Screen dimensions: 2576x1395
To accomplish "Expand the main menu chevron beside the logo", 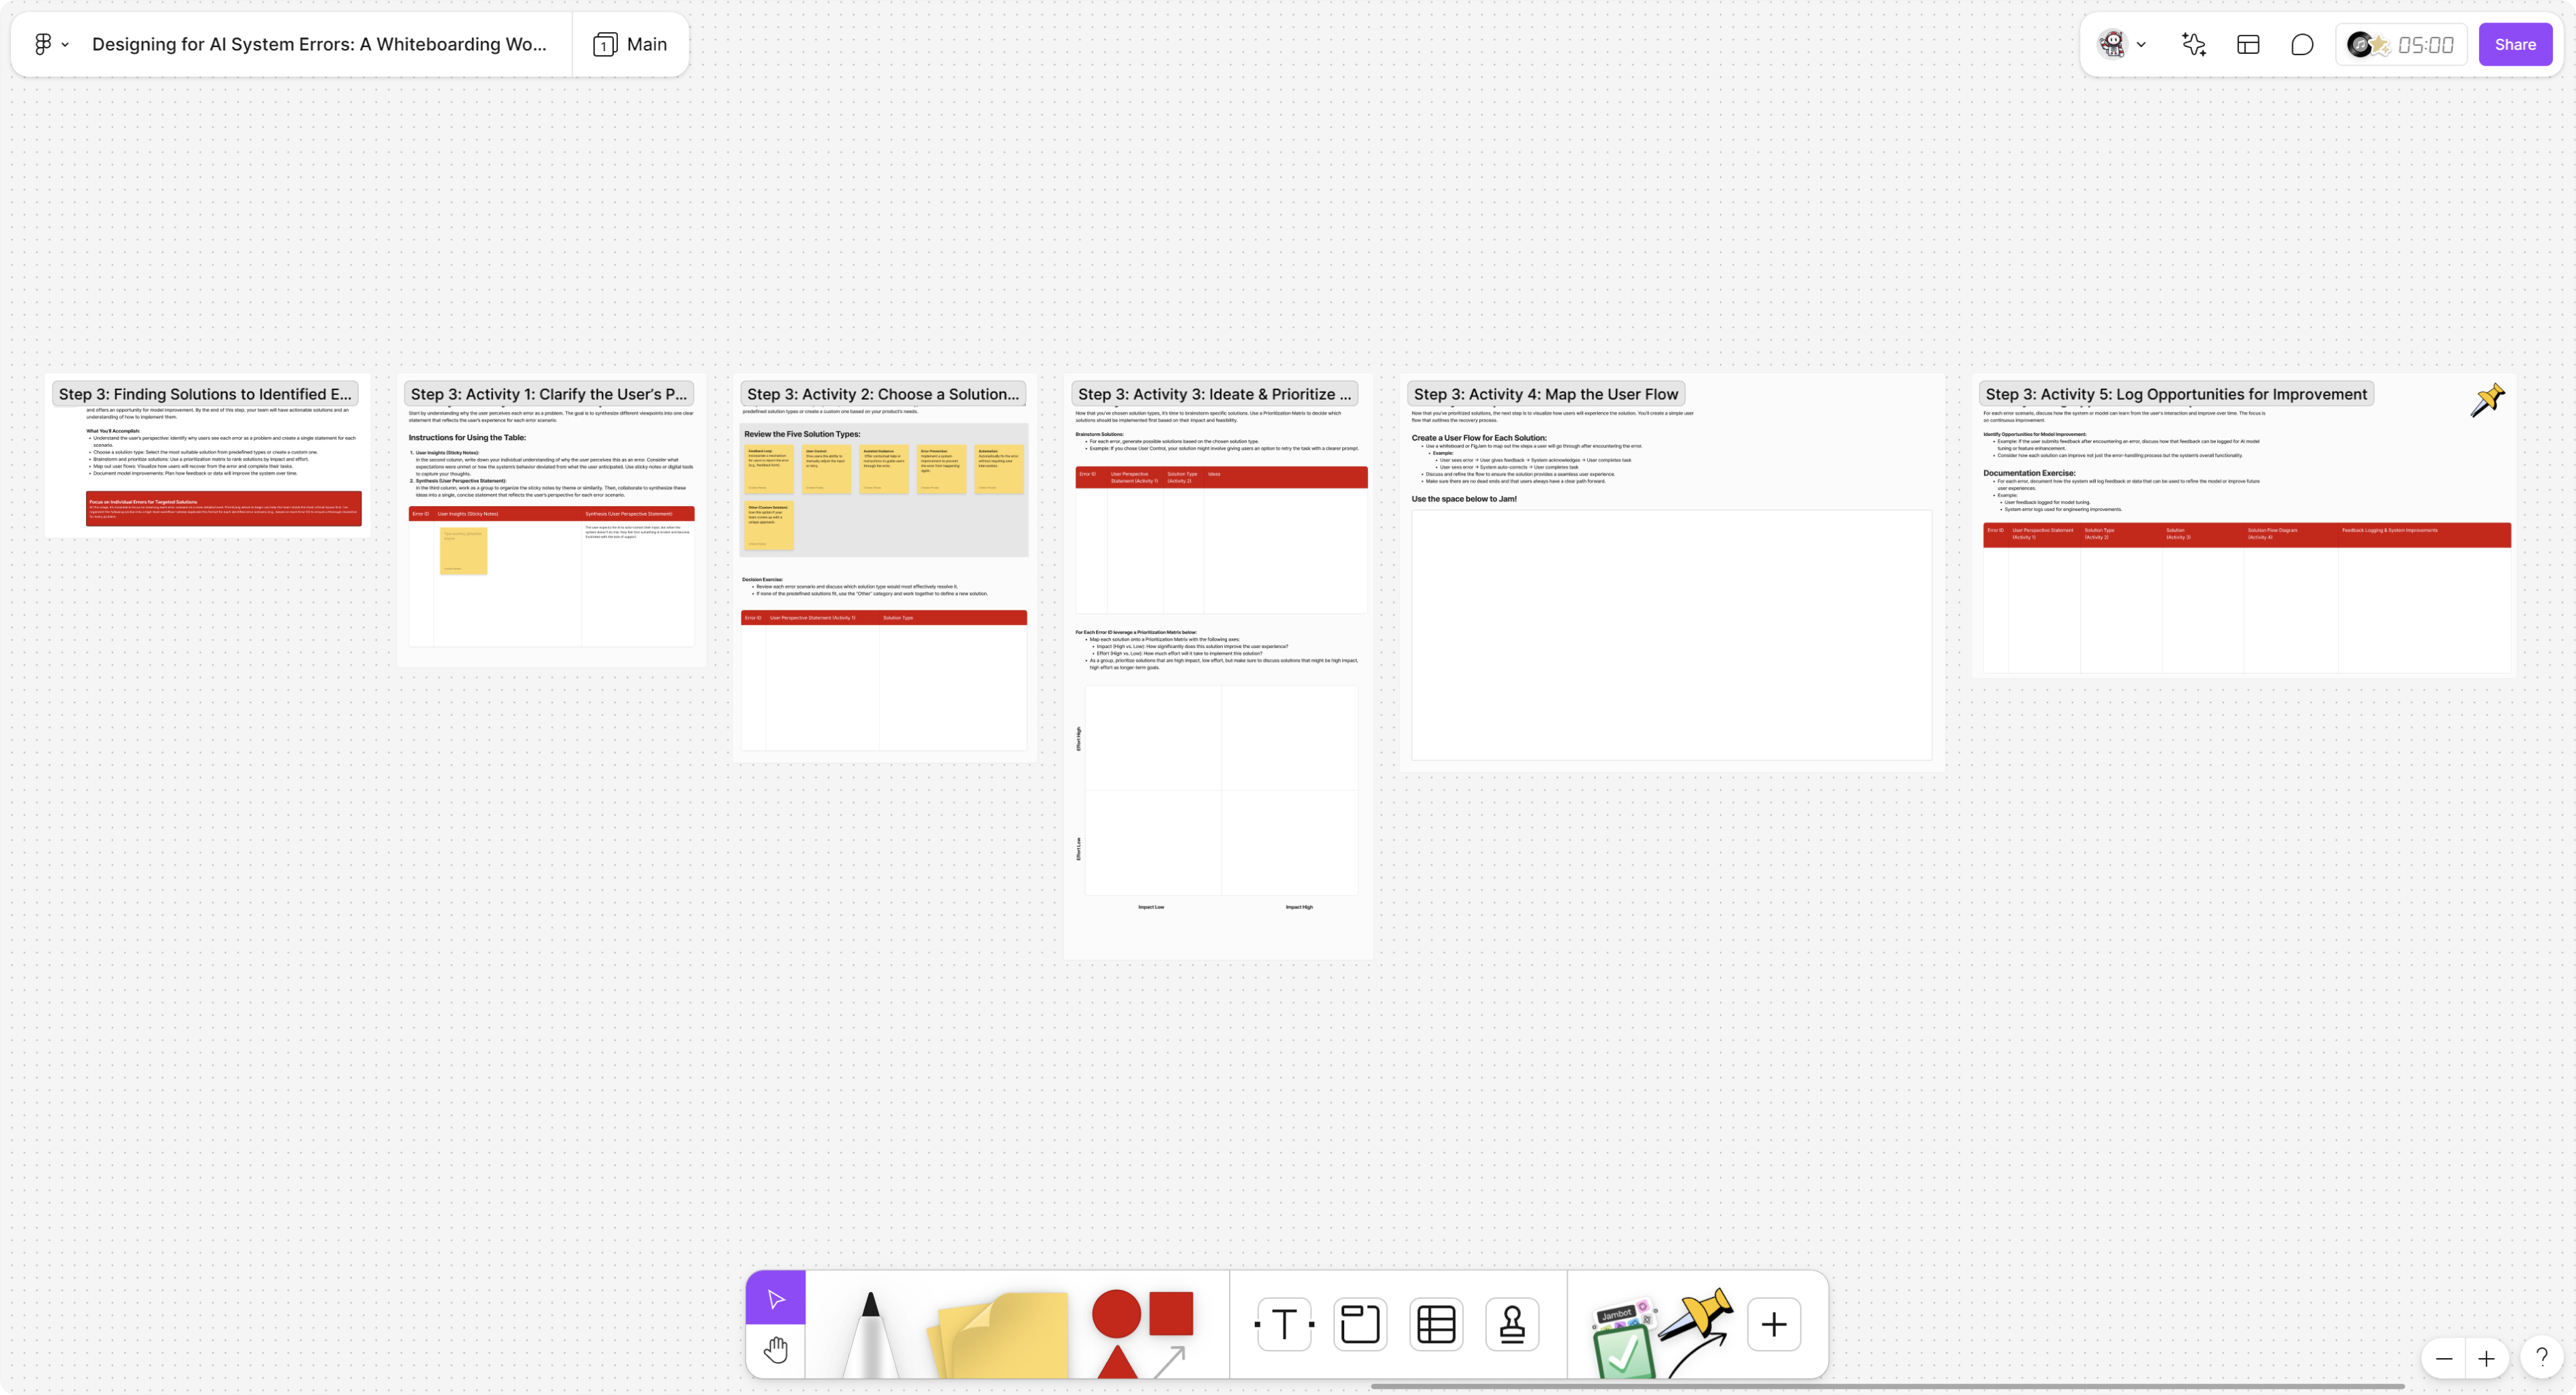I will click(x=65, y=45).
